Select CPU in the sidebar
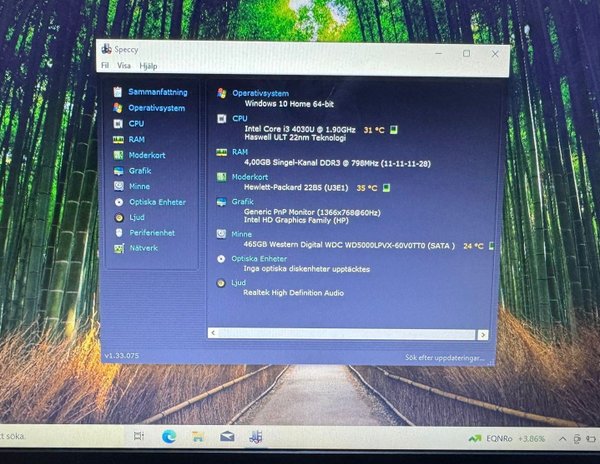Viewport: 600px width, 464px height. point(136,124)
